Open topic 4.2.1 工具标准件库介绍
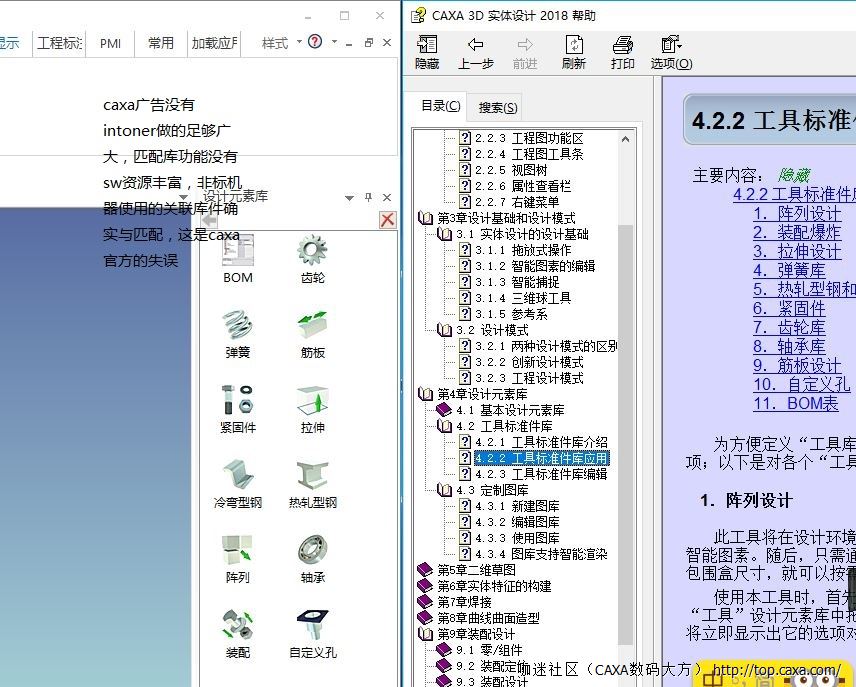The image size is (856, 687). coord(541,442)
